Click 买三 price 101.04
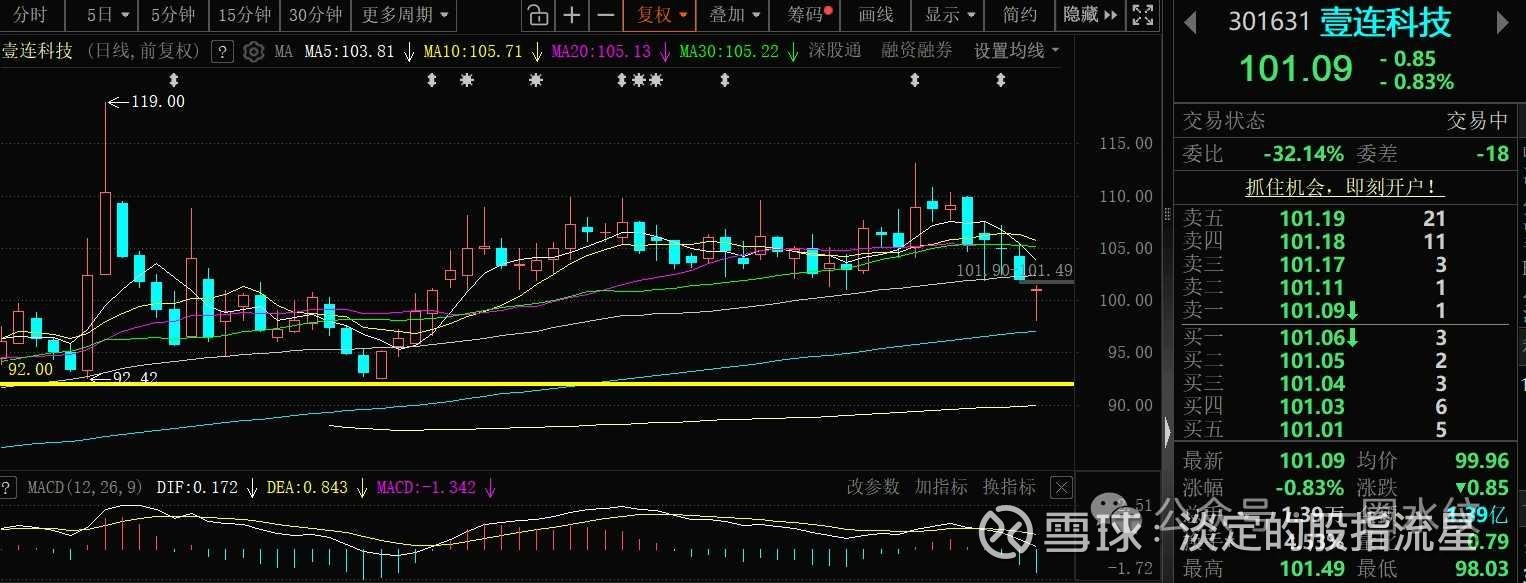Viewport: 1526px width, 583px height. coord(1313,384)
